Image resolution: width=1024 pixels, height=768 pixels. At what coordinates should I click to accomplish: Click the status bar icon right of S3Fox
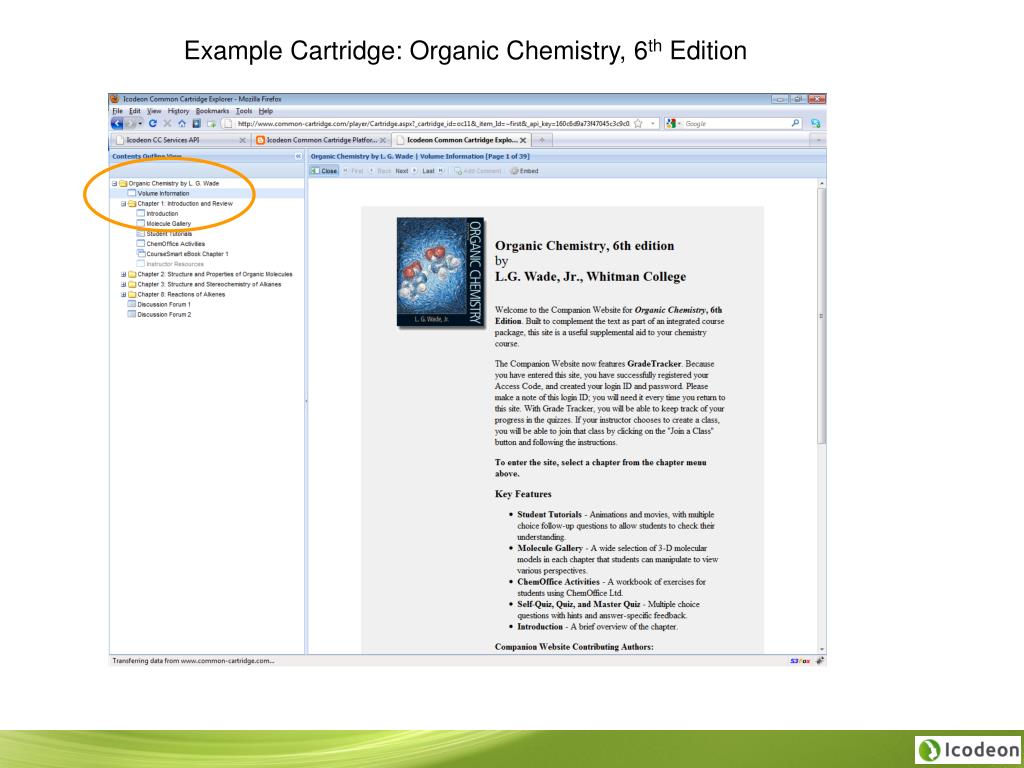tap(820, 661)
